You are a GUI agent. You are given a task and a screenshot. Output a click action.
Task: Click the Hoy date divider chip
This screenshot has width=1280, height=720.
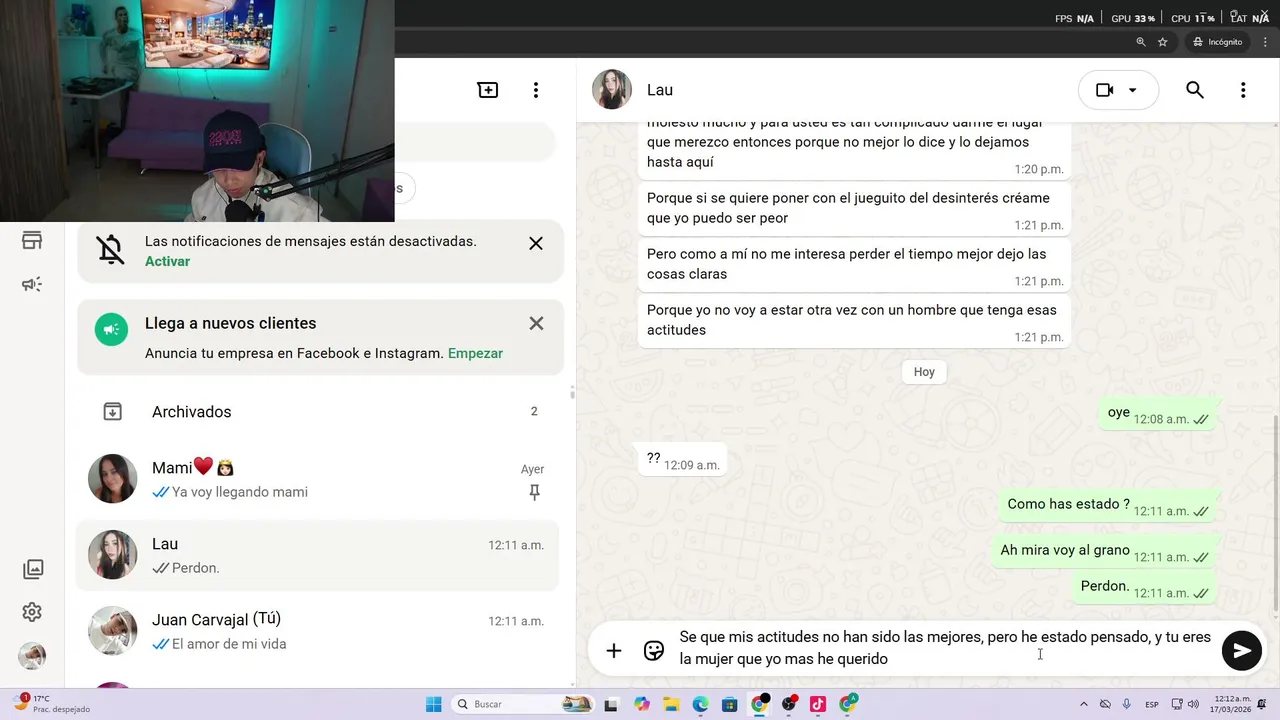(924, 372)
